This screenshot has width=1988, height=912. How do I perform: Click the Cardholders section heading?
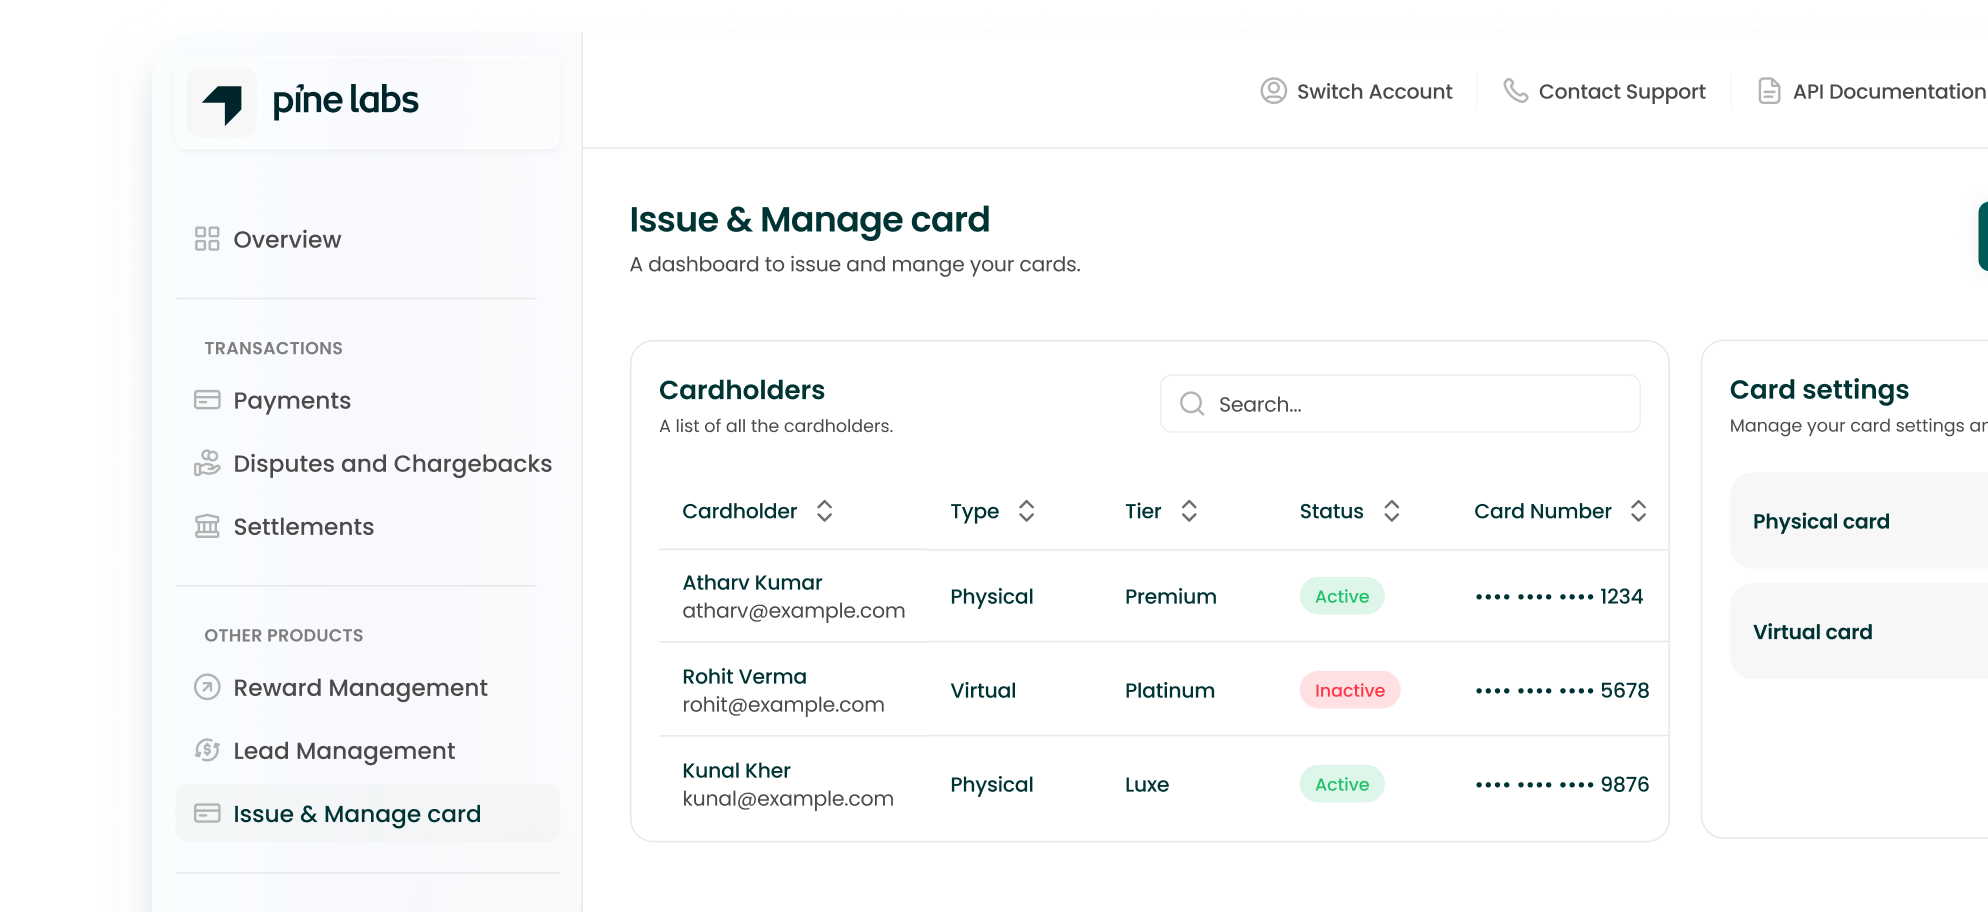click(742, 390)
